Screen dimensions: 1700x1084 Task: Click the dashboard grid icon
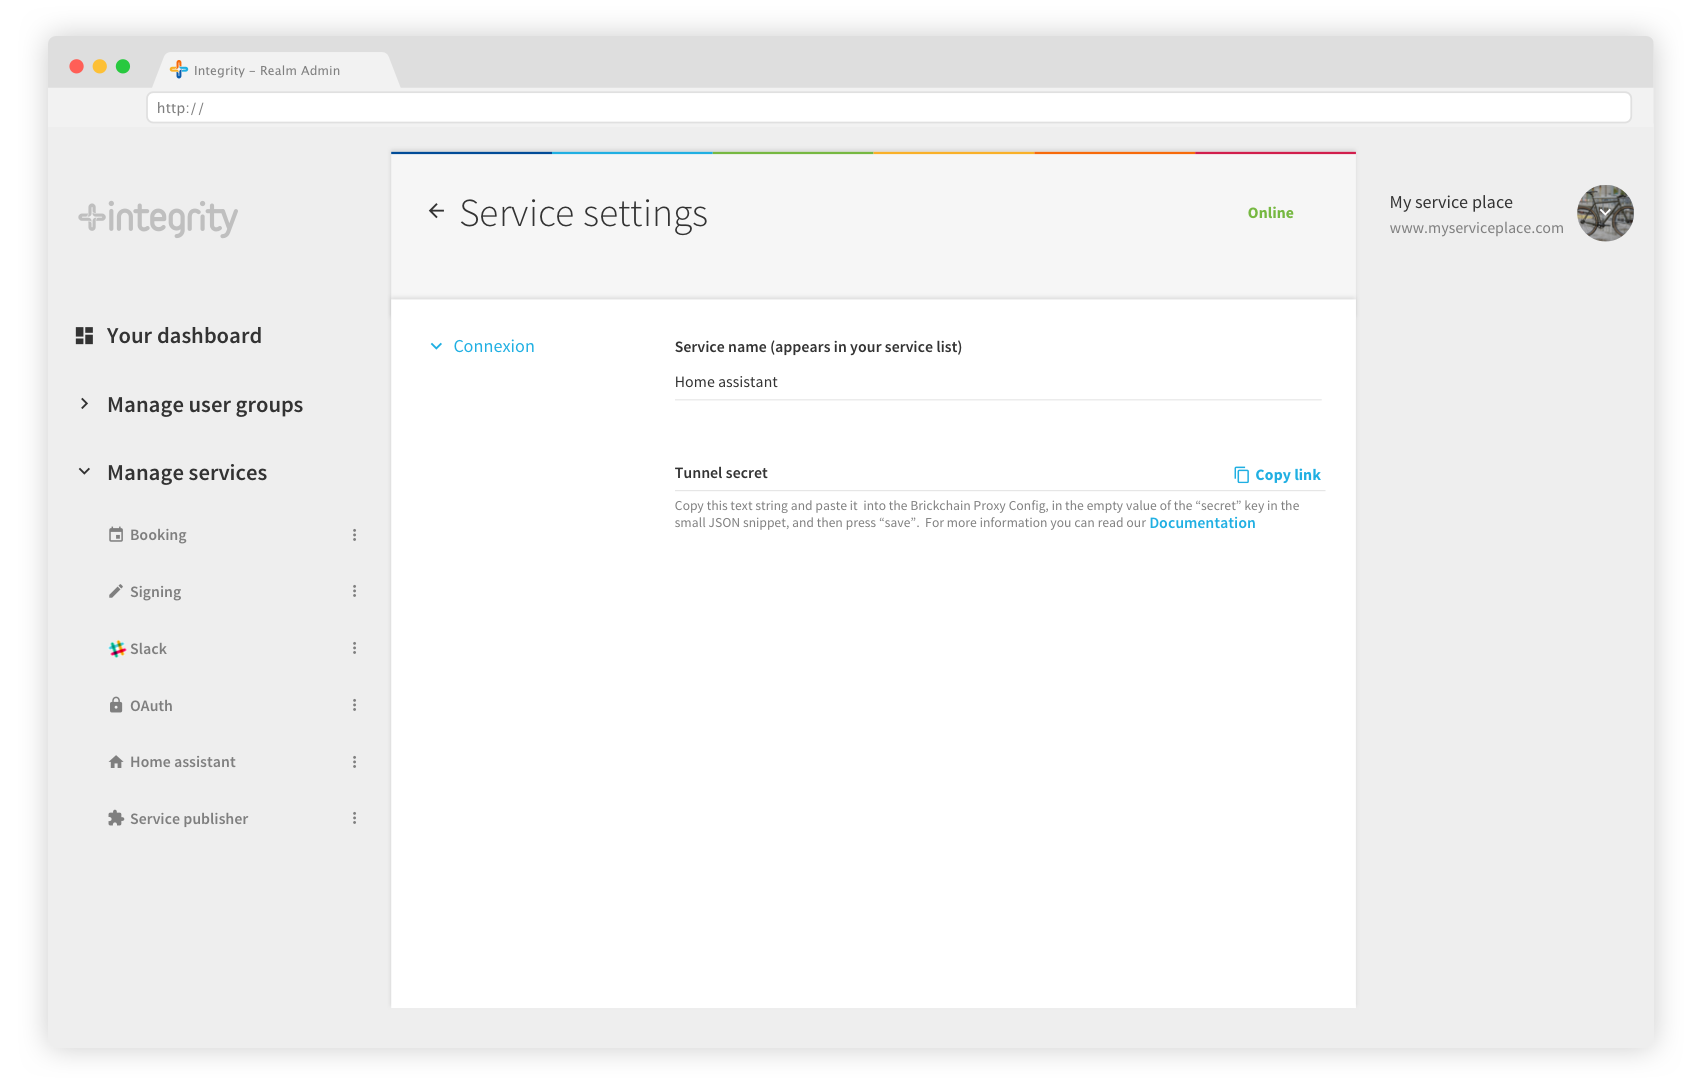tap(85, 336)
